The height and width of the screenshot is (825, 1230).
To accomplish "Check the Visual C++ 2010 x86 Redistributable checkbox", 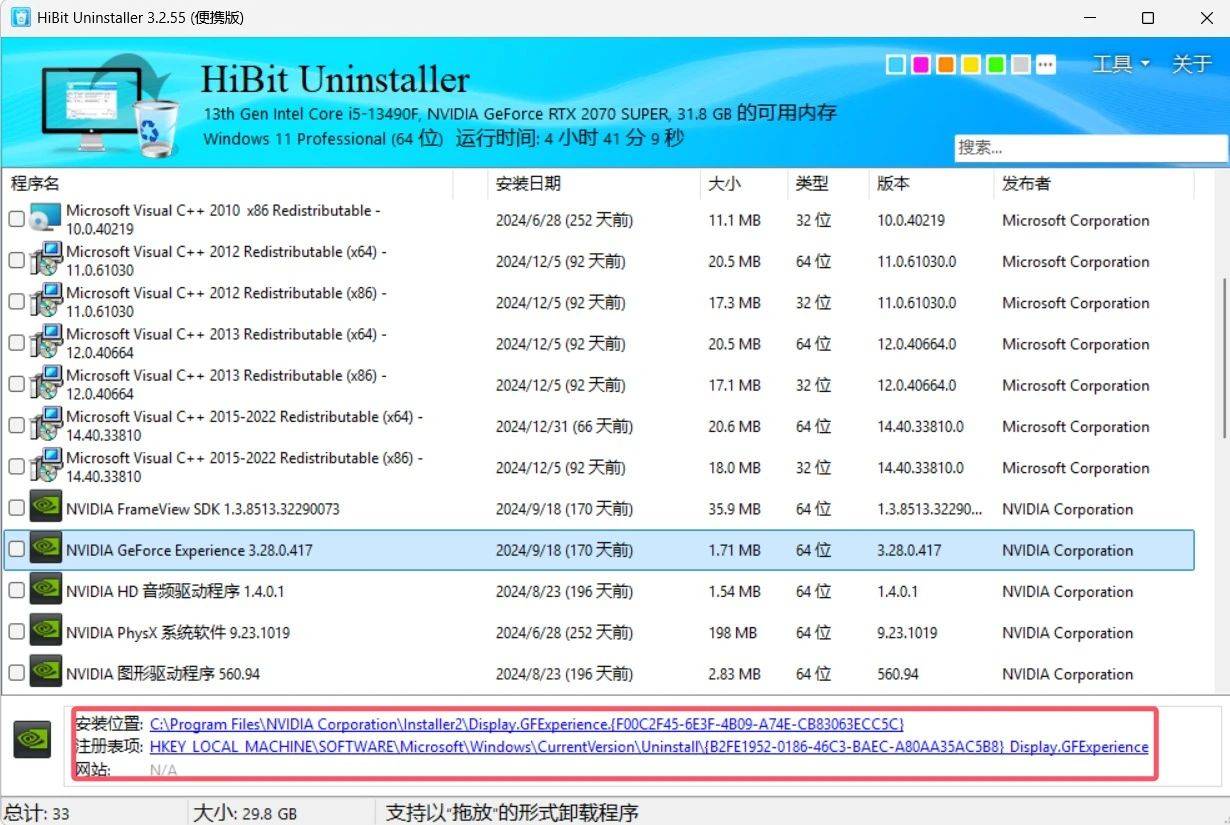I will [x=16, y=219].
